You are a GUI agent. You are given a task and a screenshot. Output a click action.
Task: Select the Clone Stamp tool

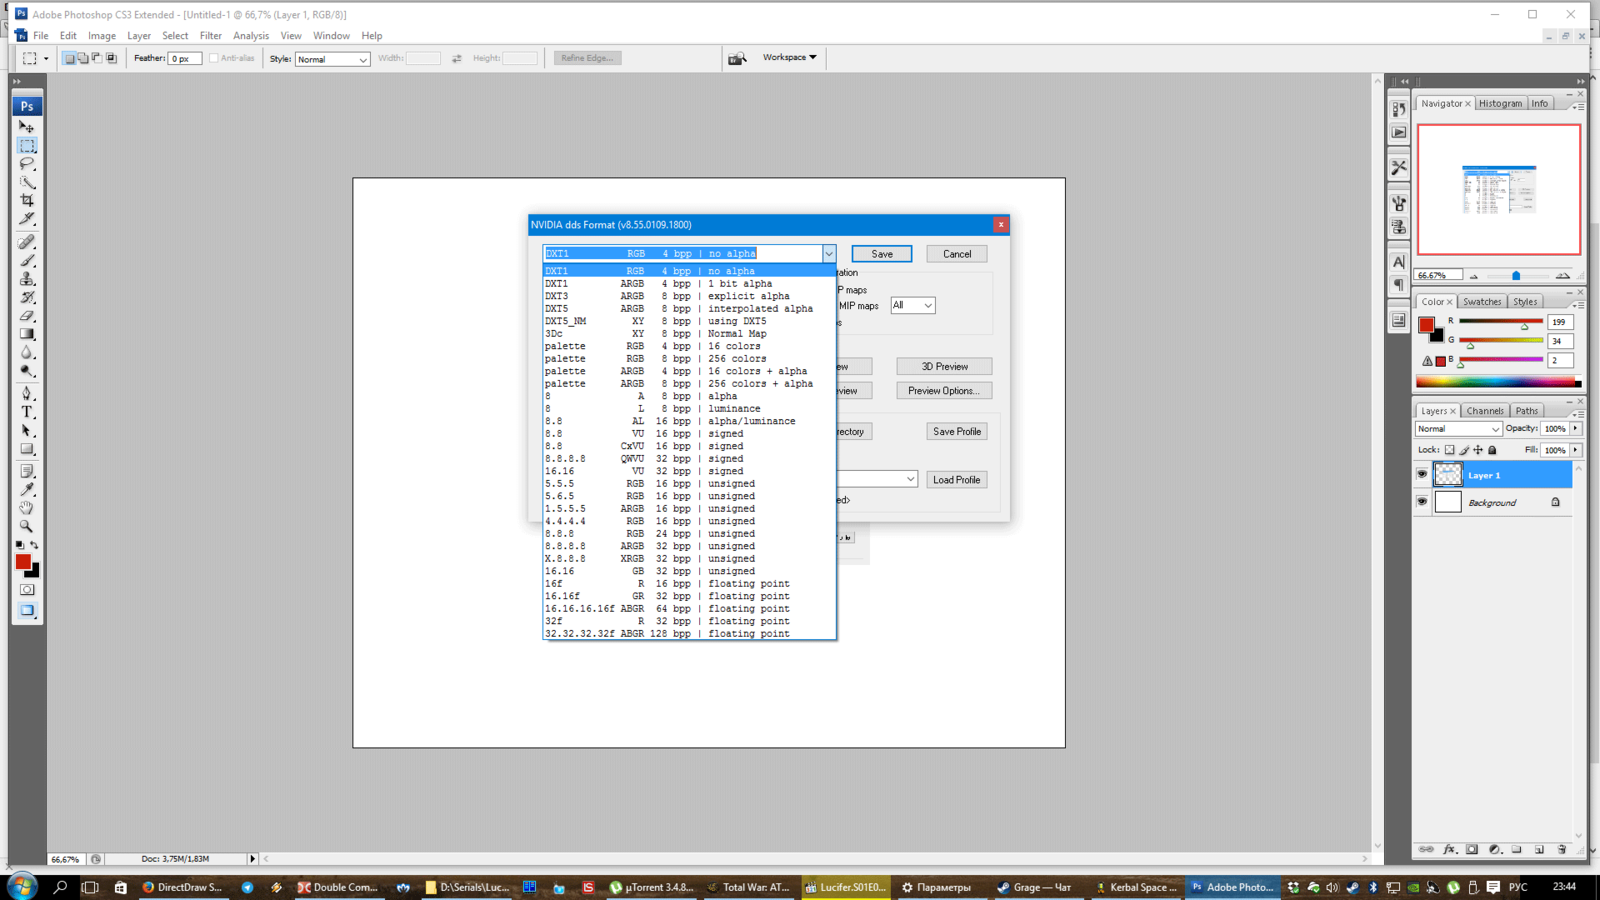point(27,279)
